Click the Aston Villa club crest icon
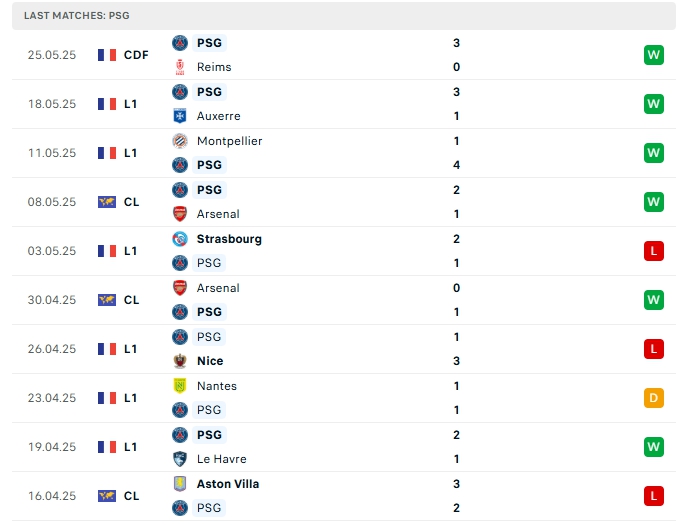 click(180, 484)
